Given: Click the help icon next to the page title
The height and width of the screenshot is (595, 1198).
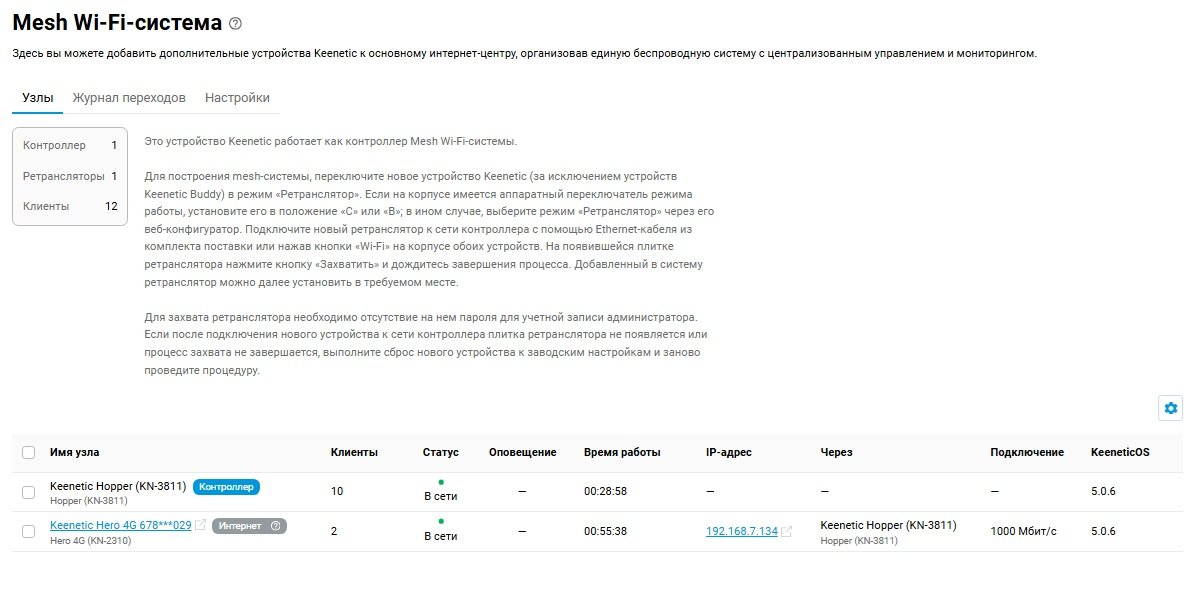Looking at the screenshot, I should [x=235, y=23].
